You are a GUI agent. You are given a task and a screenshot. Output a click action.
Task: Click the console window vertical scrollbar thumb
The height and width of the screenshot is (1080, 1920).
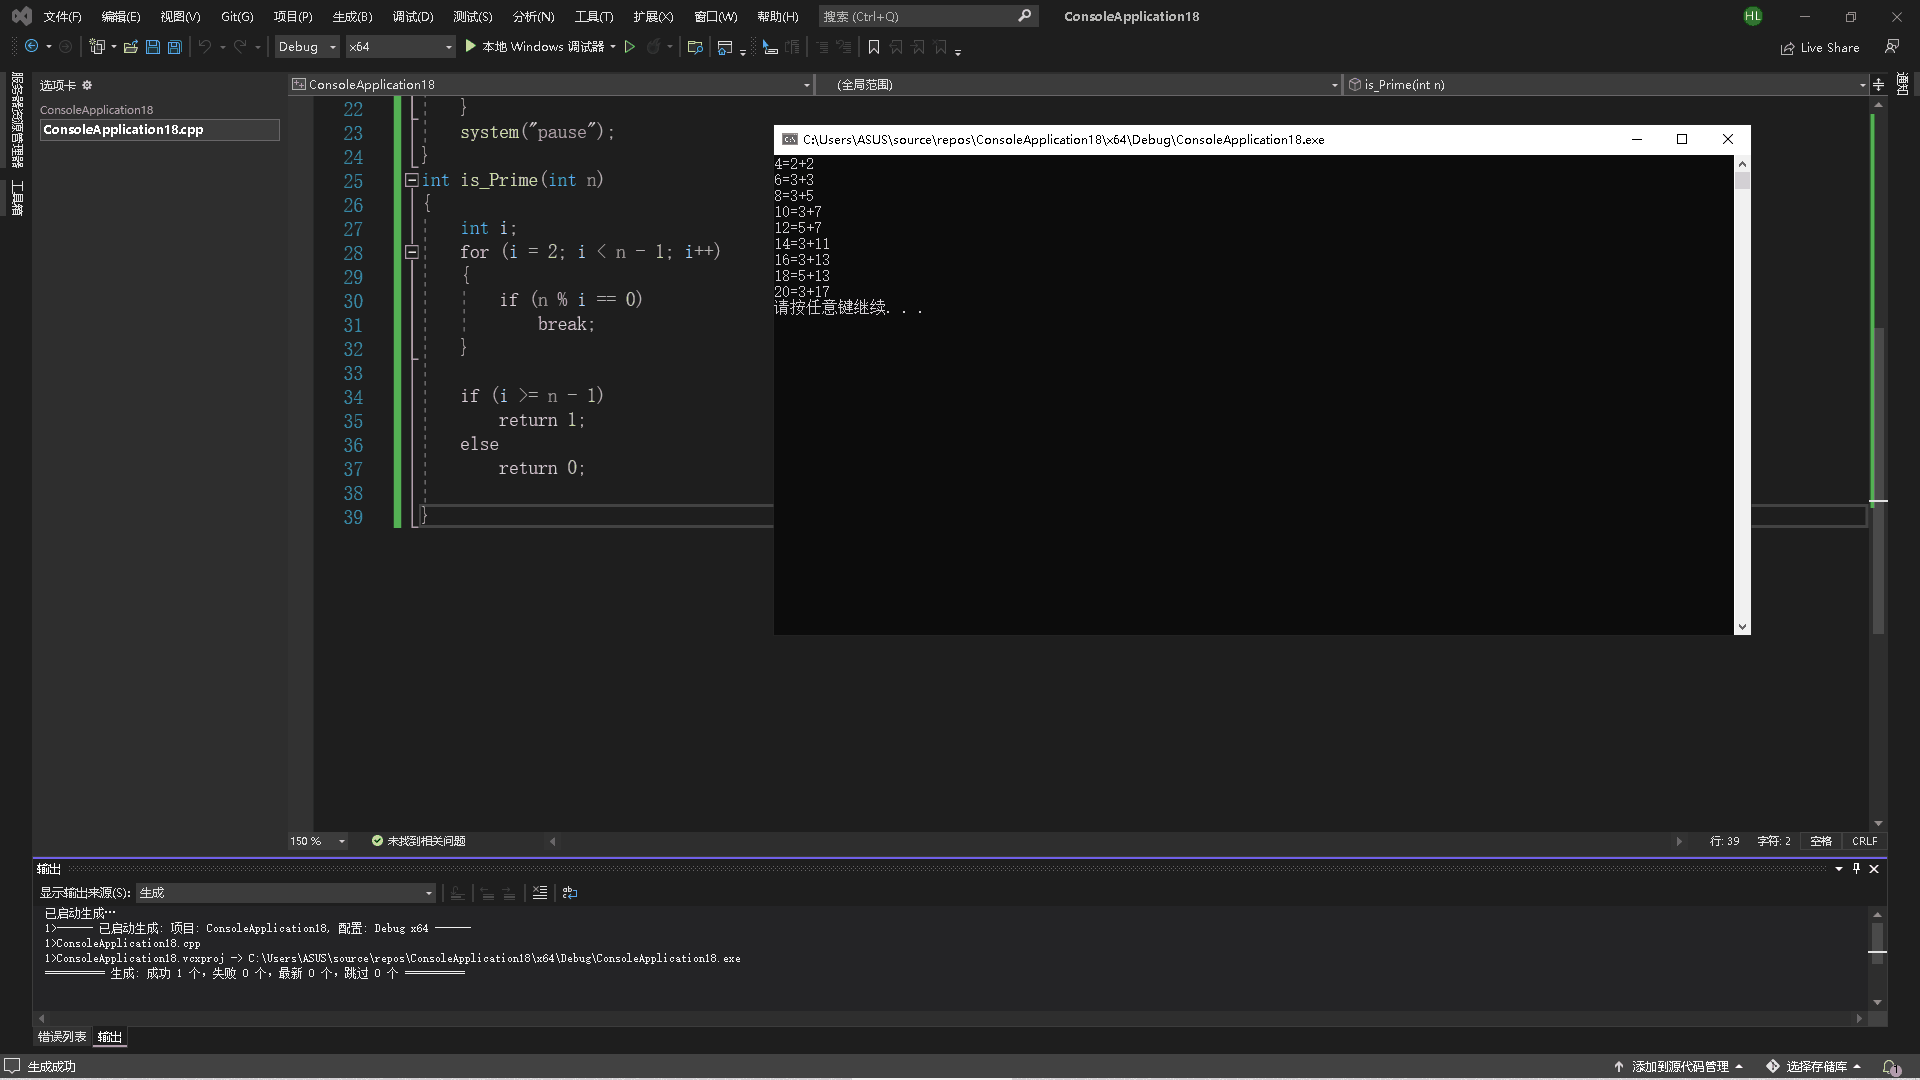pyautogui.click(x=1742, y=181)
